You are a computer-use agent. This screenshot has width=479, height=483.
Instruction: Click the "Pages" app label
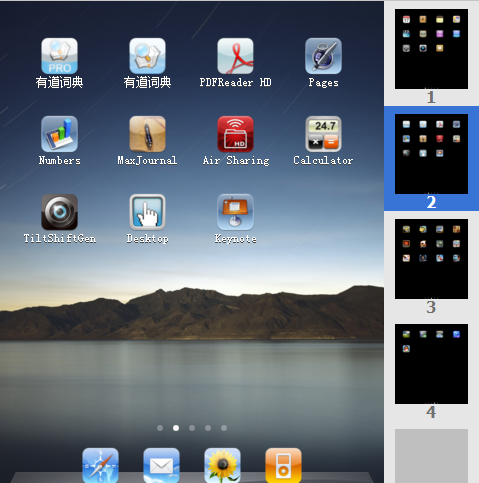[x=323, y=82]
